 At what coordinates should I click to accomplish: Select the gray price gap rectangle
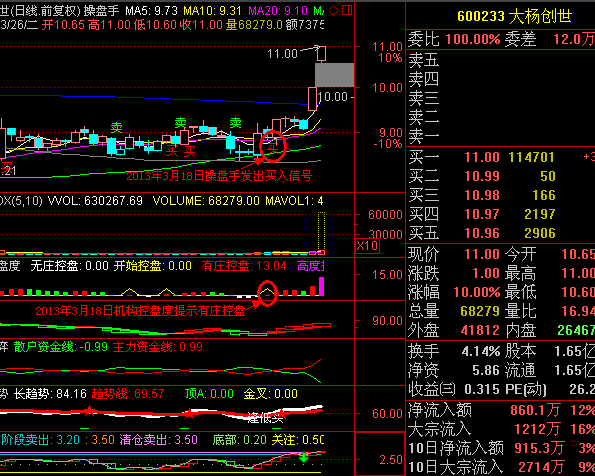335,75
